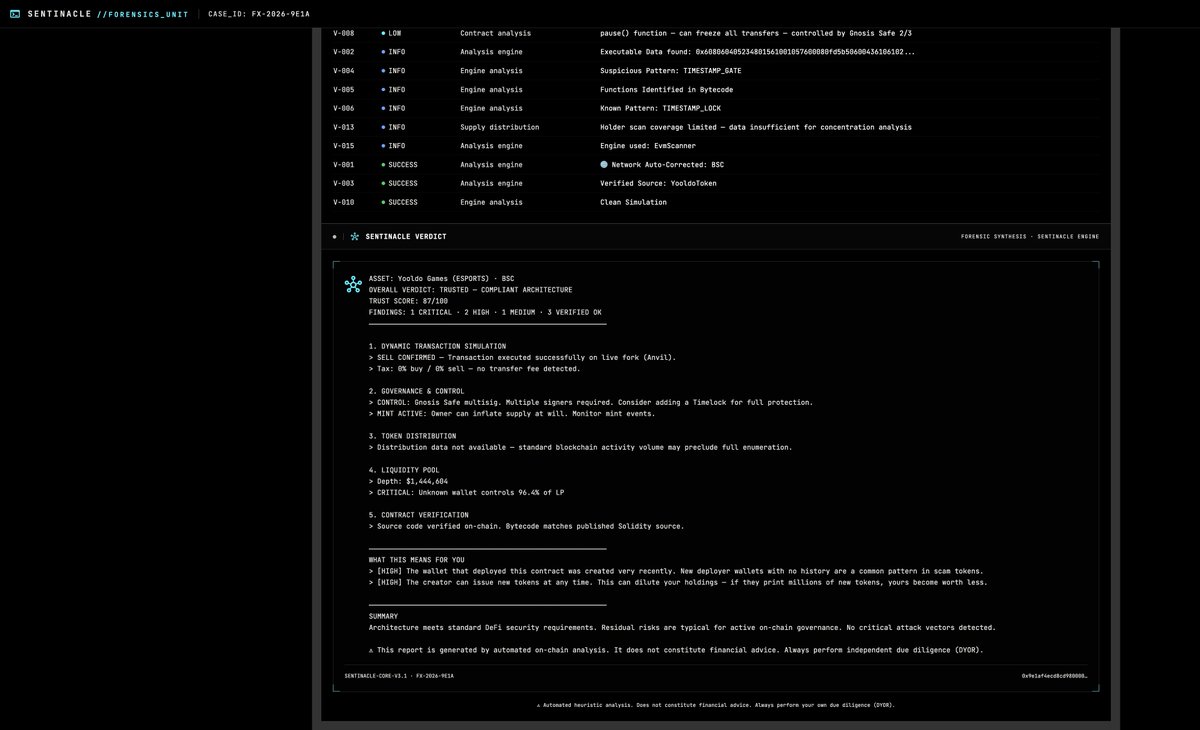Click '3. TOKEN DISTRIBUTION' heading
This screenshot has height=730, width=1200.
(412, 436)
